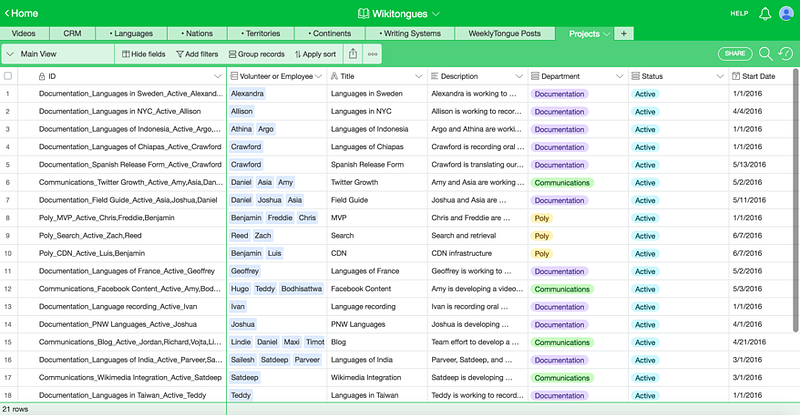Click the Volunteer or Employee field icon

point(234,76)
